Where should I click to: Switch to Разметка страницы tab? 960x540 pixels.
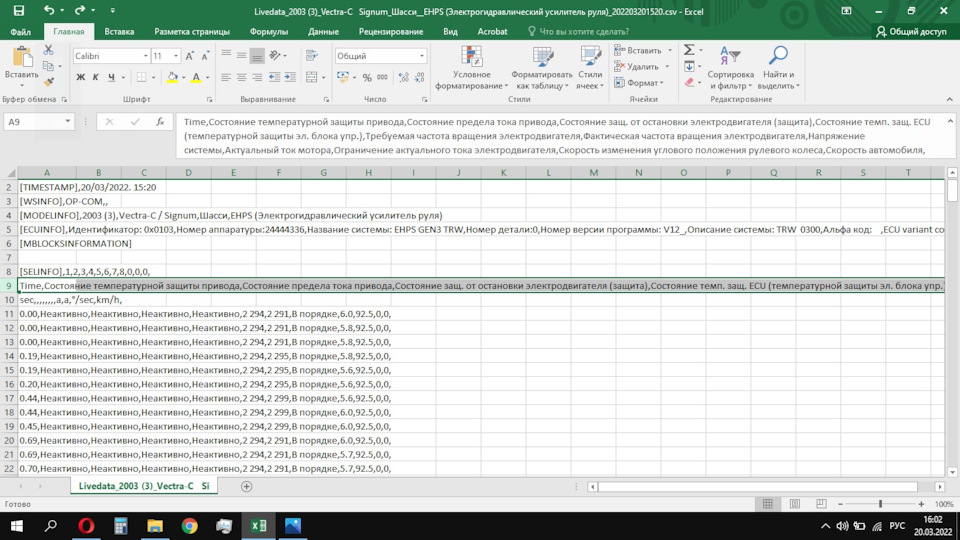(192, 31)
